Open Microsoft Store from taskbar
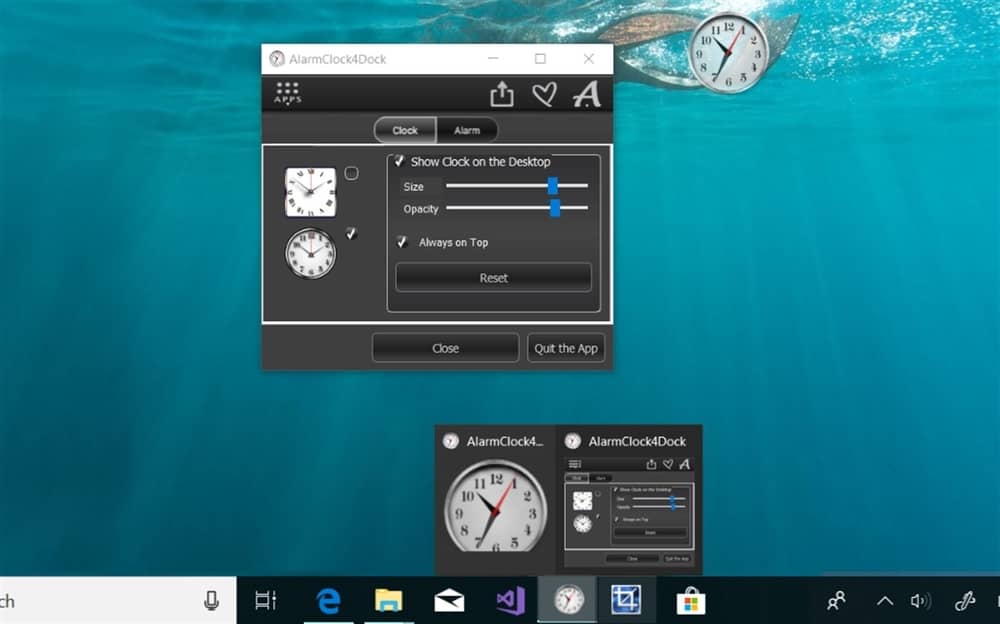The width and height of the screenshot is (1000, 624). [691, 601]
